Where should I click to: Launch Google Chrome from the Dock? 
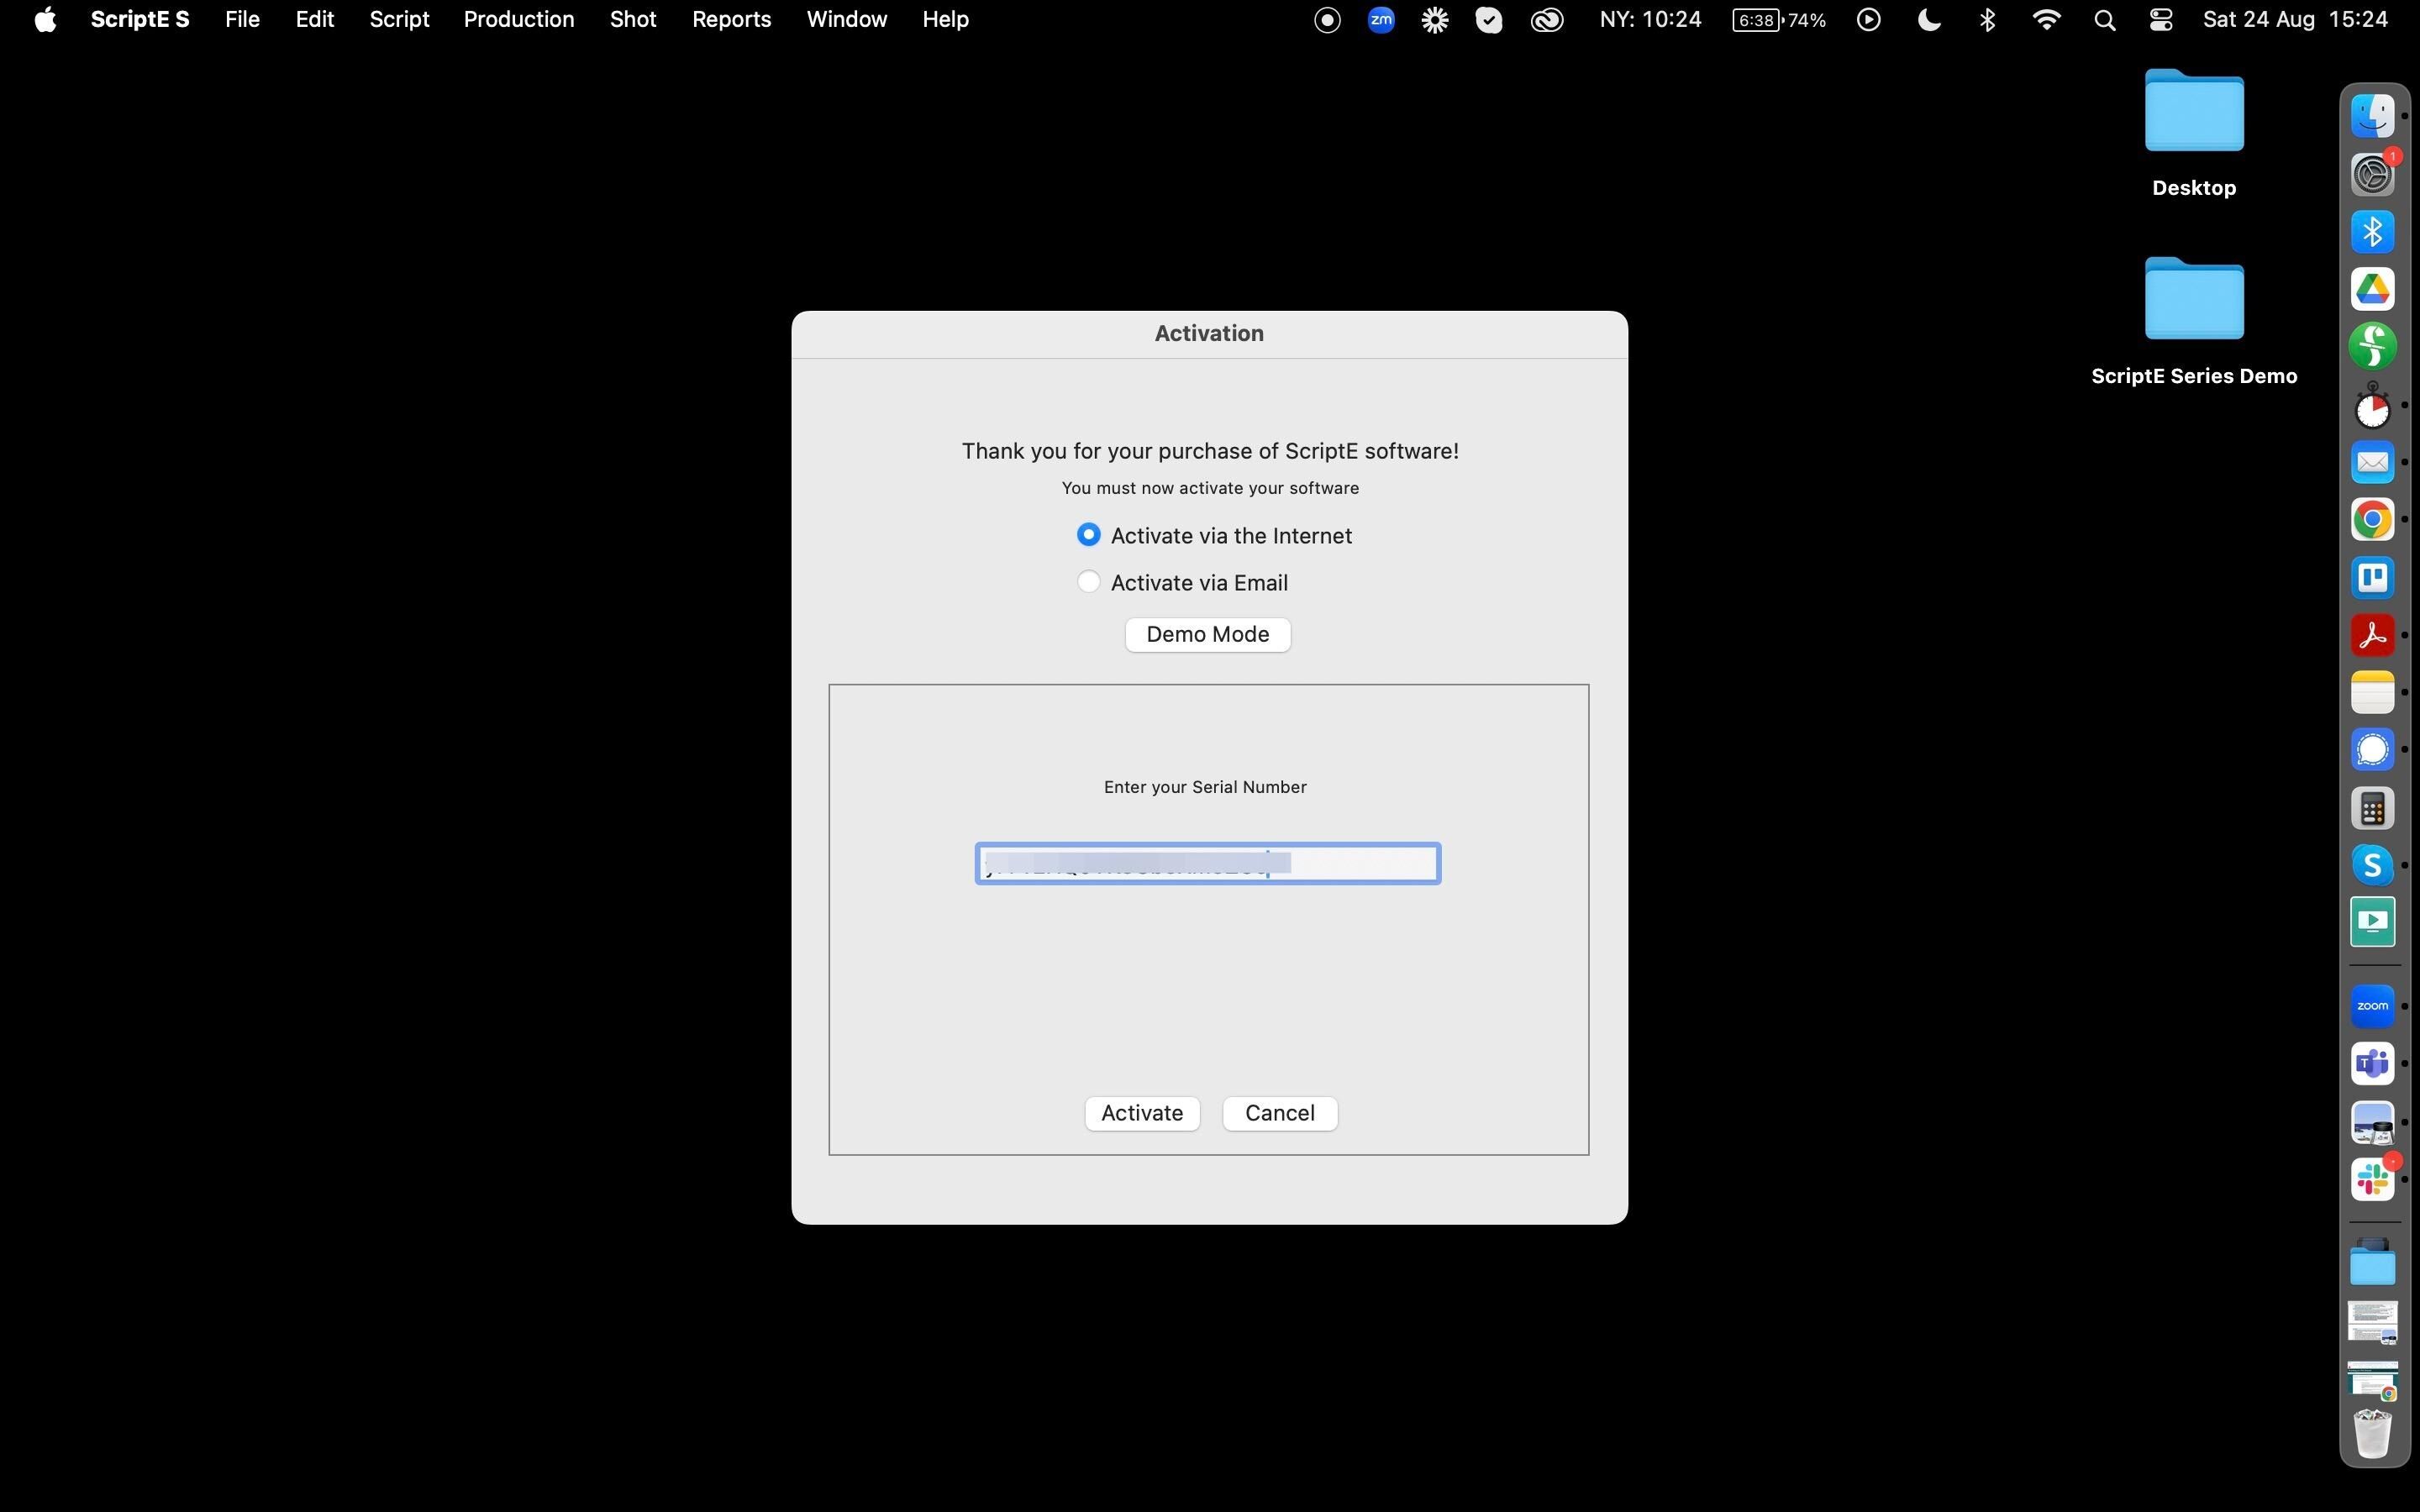pyautogui.click(x=2372, y=520)
